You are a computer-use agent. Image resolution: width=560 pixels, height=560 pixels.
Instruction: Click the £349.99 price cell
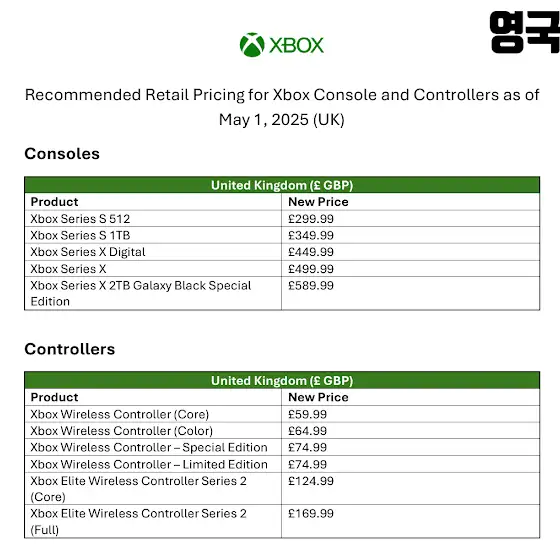pyautogui.click(x=410, y=235)
